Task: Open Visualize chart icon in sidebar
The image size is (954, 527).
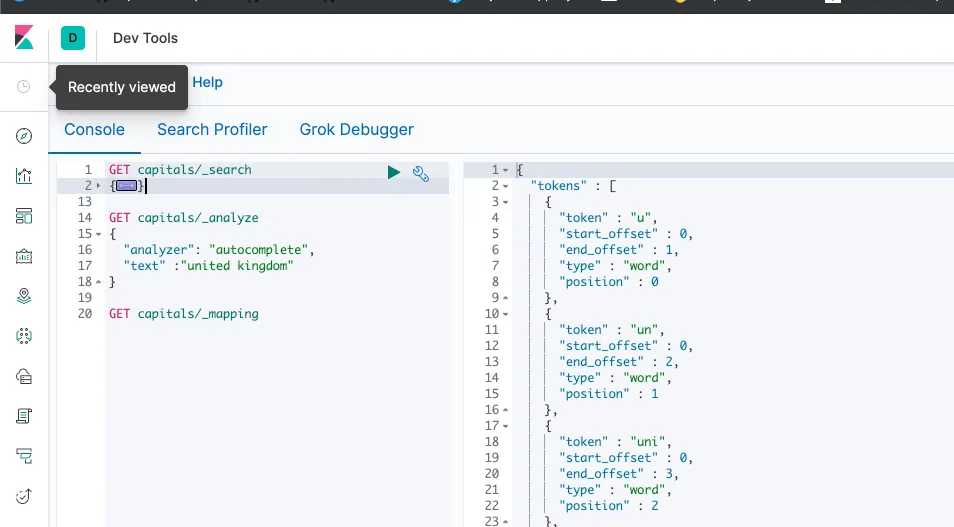Action: tap(24, 176)
